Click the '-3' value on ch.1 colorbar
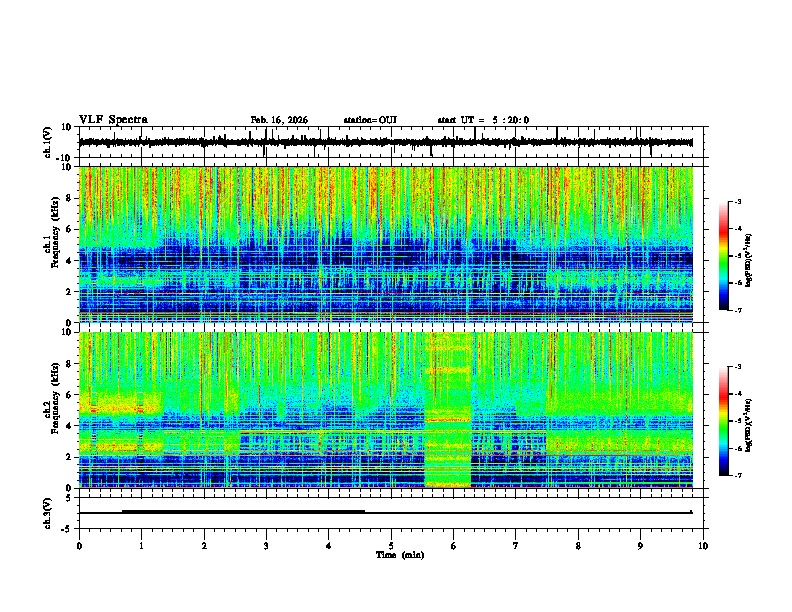Image resolution: width=792 pixels, height=612 pixels. 737,202
